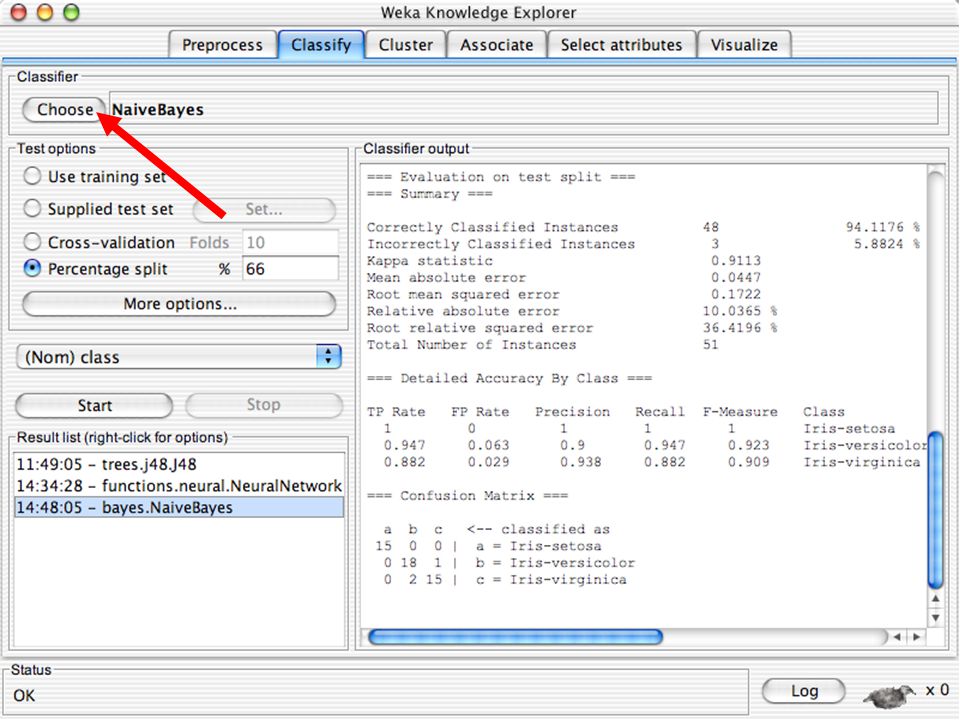Click the horizontal scrollbar thumb in Classifier output
The height and width of the screenshot is (720, 960).
point(516,637)
